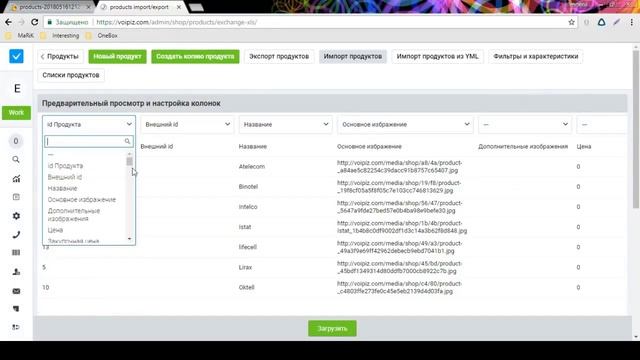Click the address bar URL
The width and height of the screenshot is (640, 360).
177,22
